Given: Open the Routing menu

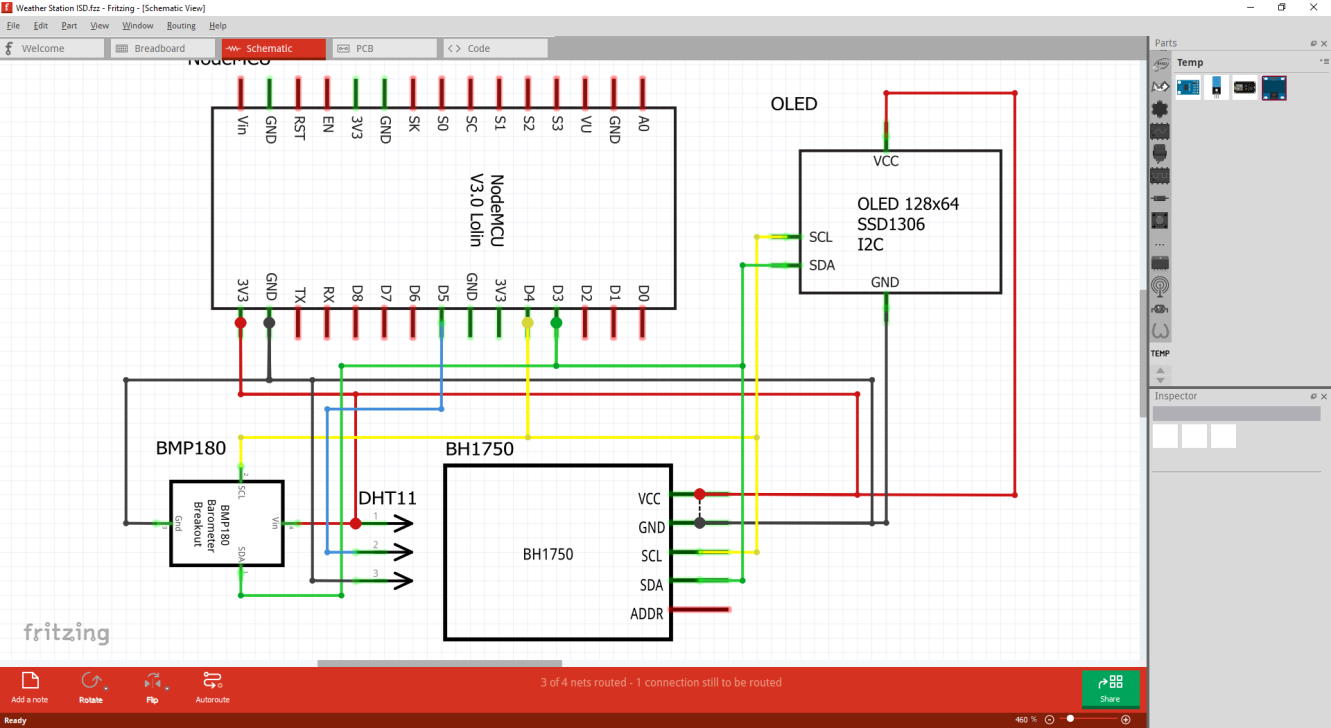Looking at the screenshot, I should 181,25.
